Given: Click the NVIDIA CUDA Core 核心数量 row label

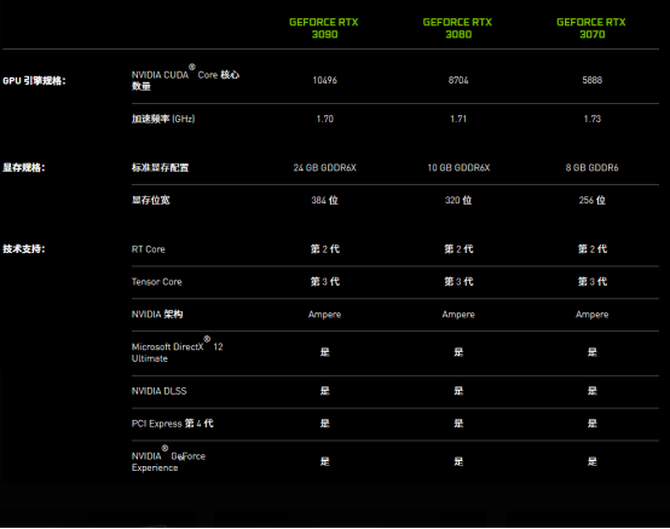Looking at the screenshot, I should 185,80.
